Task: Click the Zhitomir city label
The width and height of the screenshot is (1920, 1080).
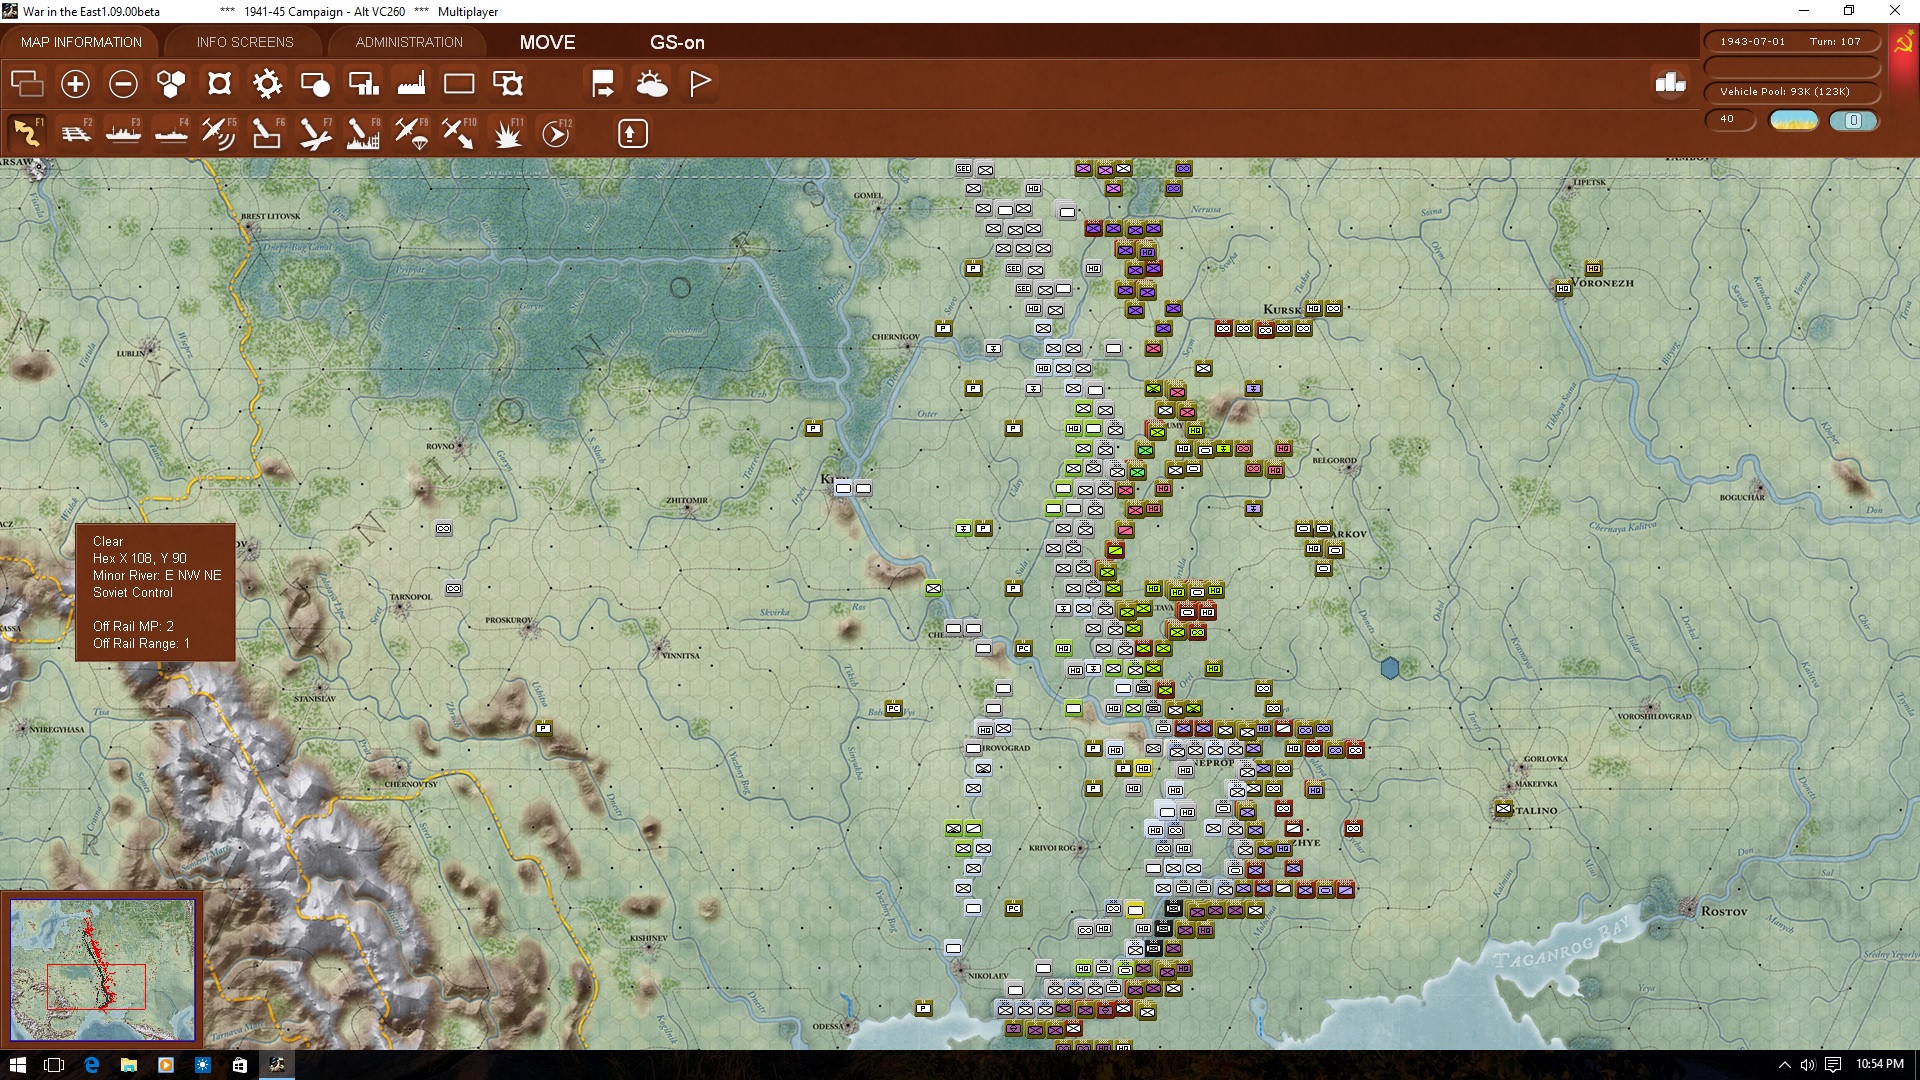Action: [x=687, y=501]
